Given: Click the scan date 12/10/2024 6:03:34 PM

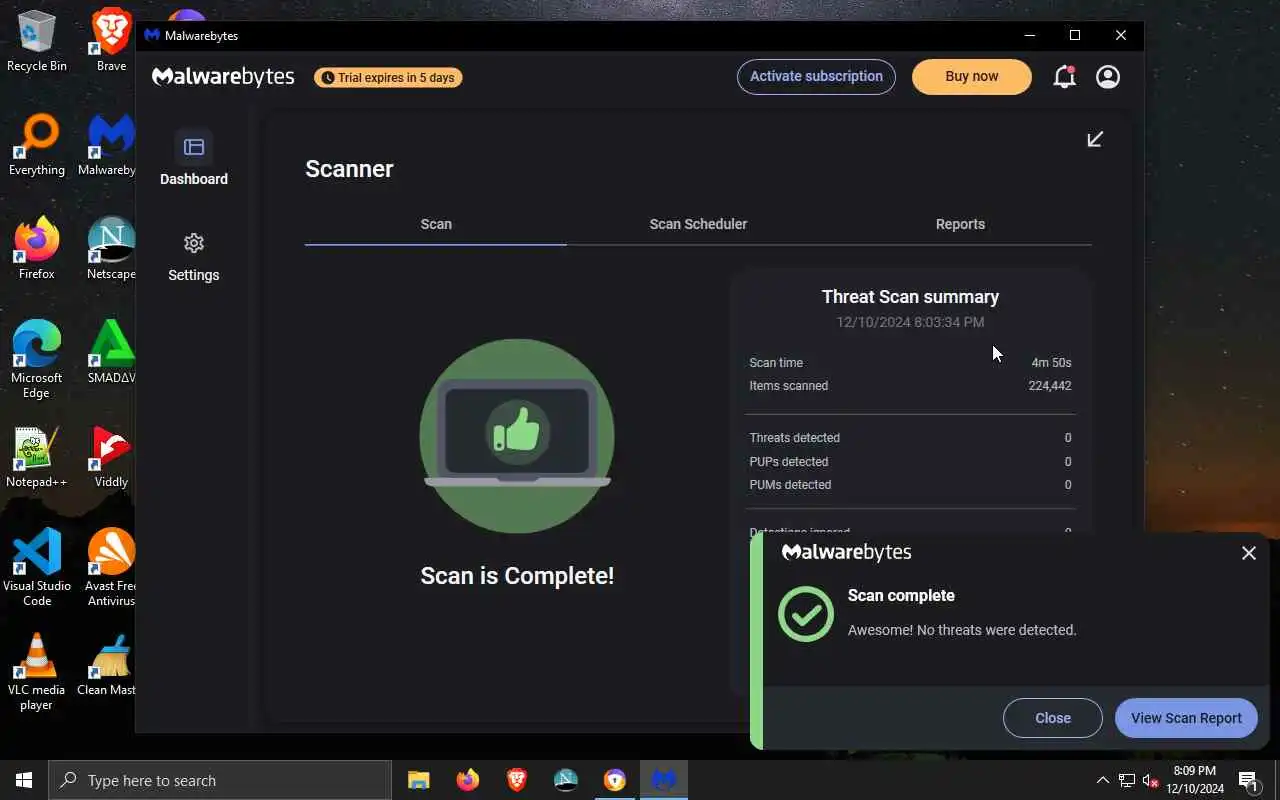Looking at the screenshot, I should click(910, 322).
